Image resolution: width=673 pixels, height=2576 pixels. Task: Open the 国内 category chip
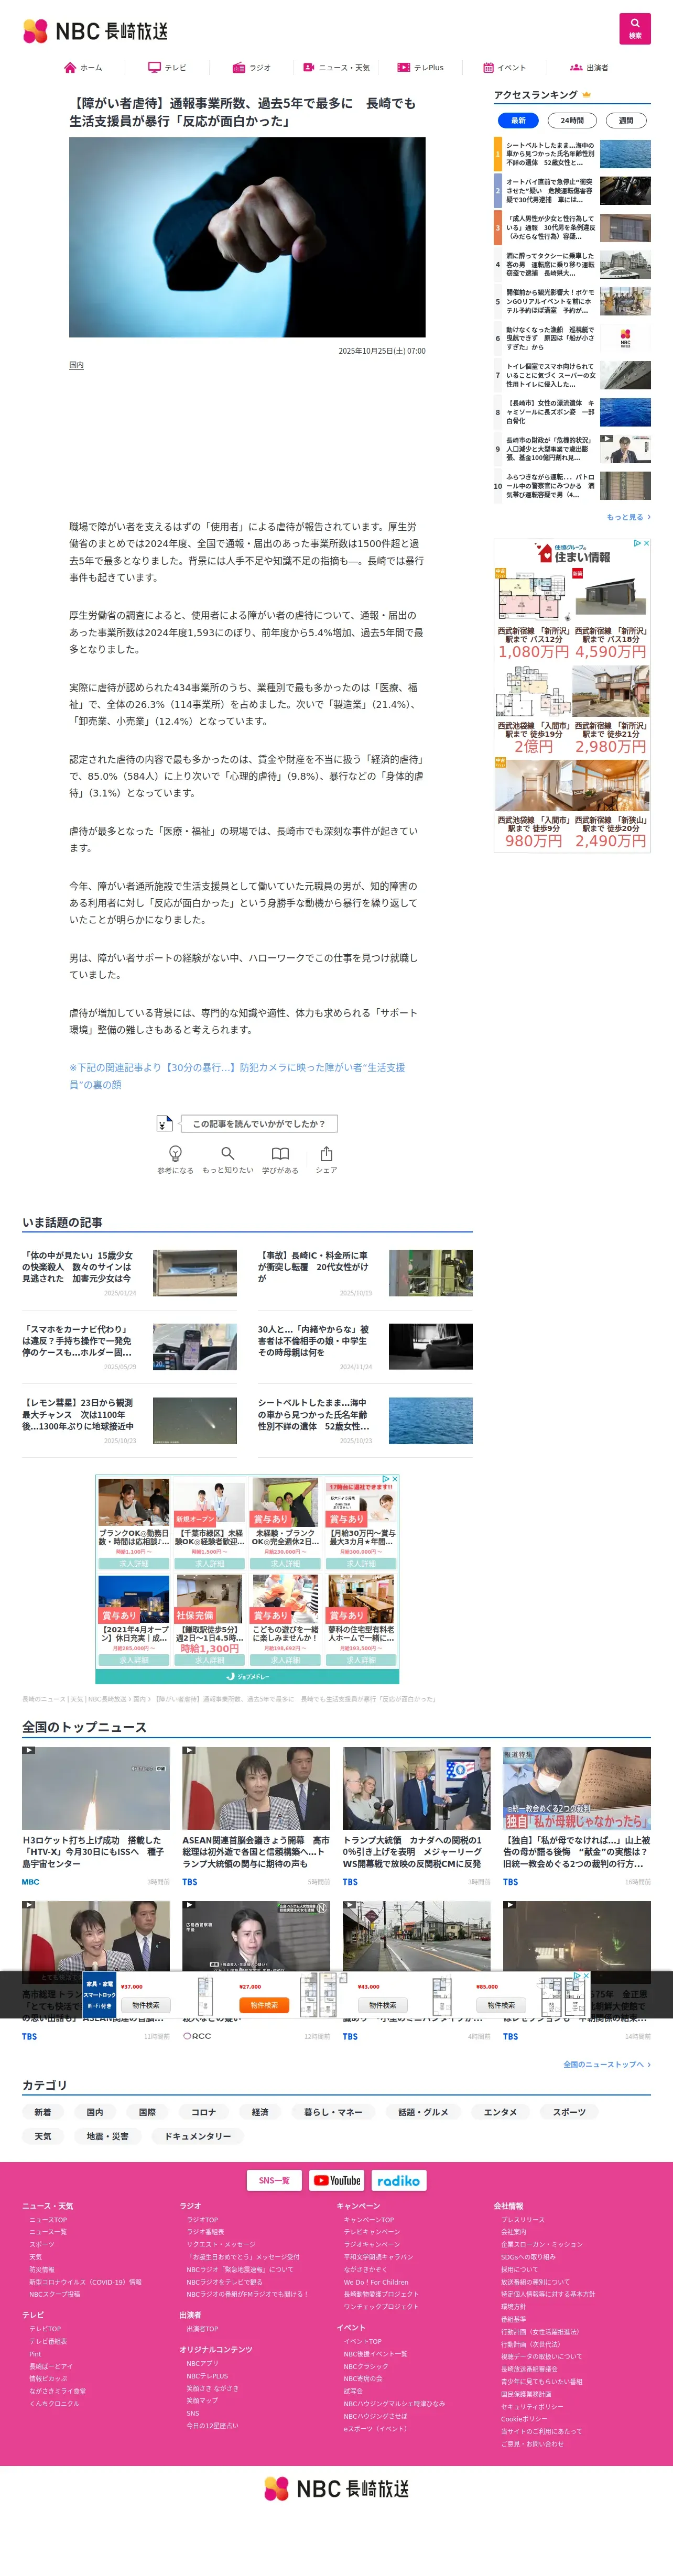pyautogui.click(x=94, y=2112)
